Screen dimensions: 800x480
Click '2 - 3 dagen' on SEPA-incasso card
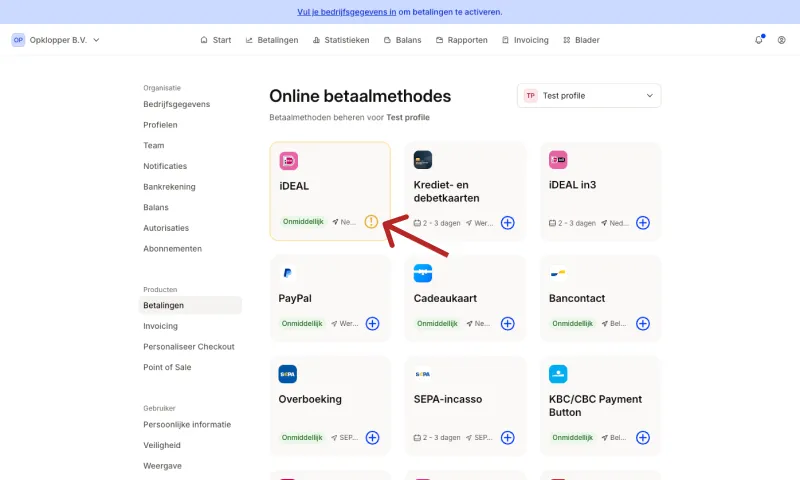click(x=437, y=438)
